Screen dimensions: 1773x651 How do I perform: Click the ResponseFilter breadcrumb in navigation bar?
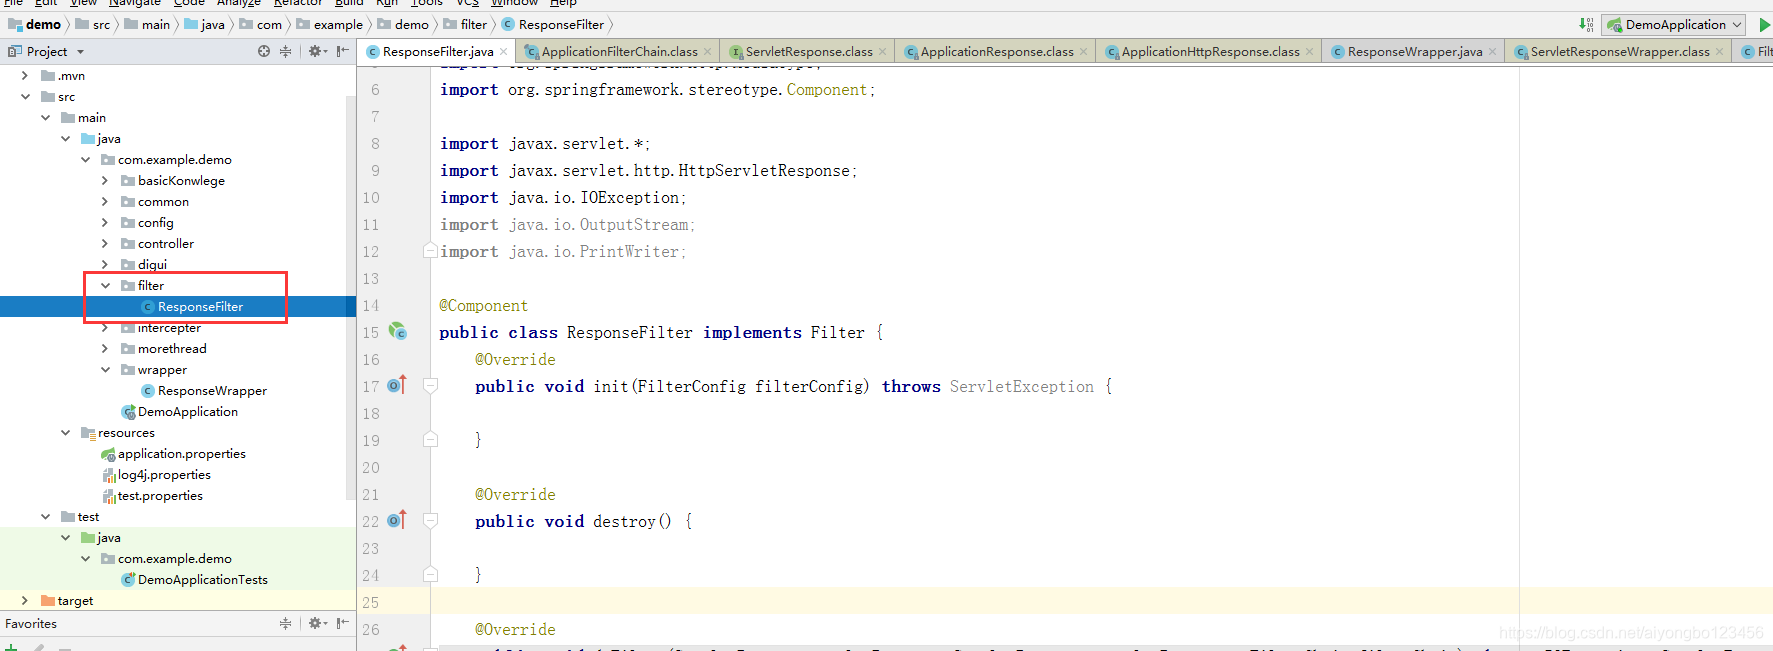pos(552,25)
